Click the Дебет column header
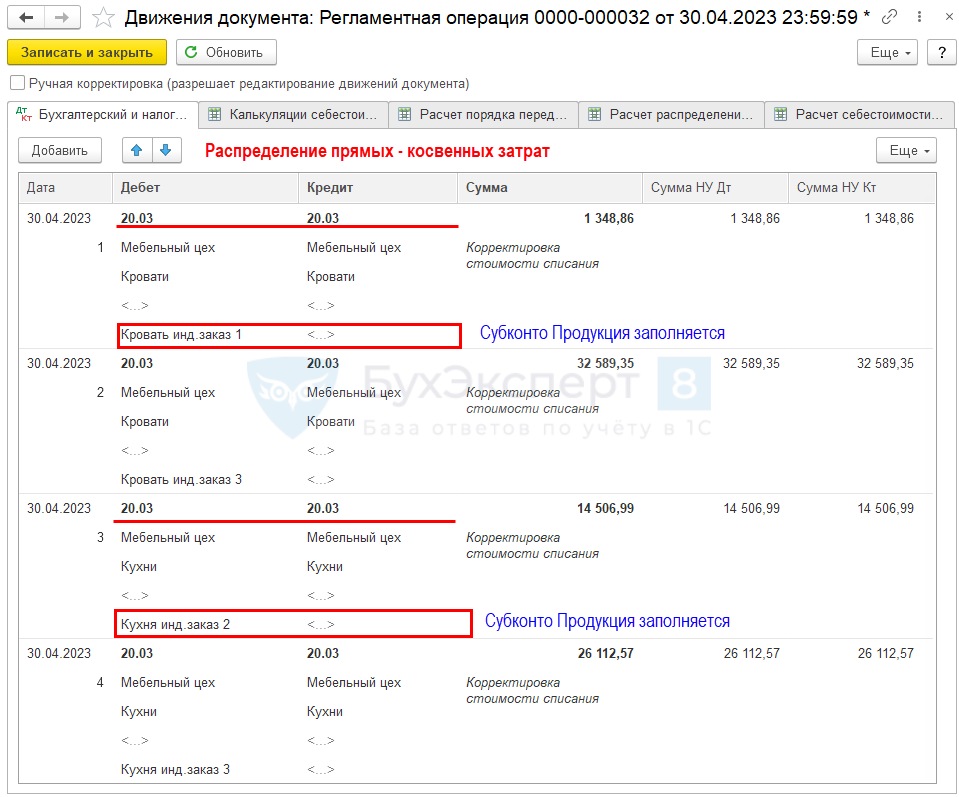The height and width of the screenshot is (797, 959). pos(206,188)
